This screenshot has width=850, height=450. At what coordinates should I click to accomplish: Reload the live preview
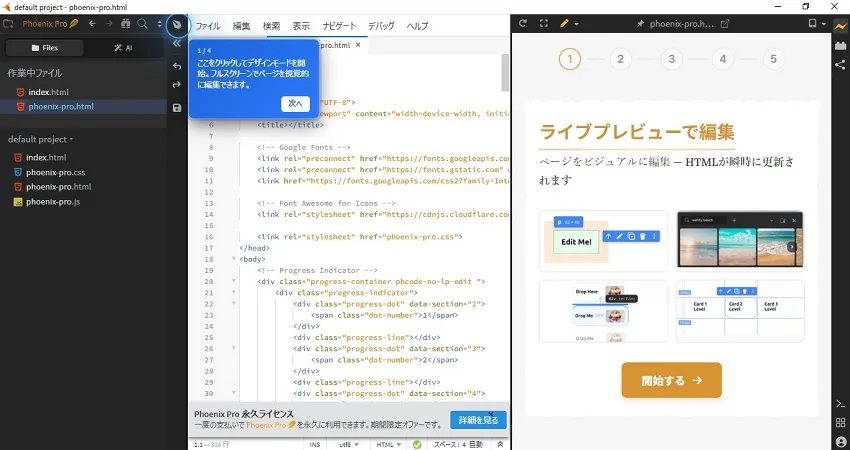[523, 23]
